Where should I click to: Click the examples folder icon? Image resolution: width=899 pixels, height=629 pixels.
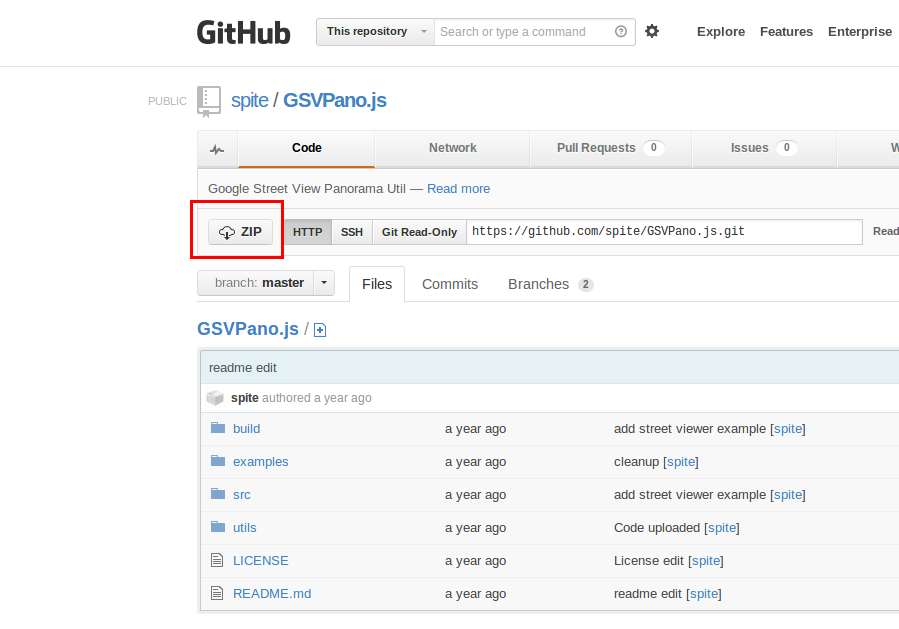(218, 461)
